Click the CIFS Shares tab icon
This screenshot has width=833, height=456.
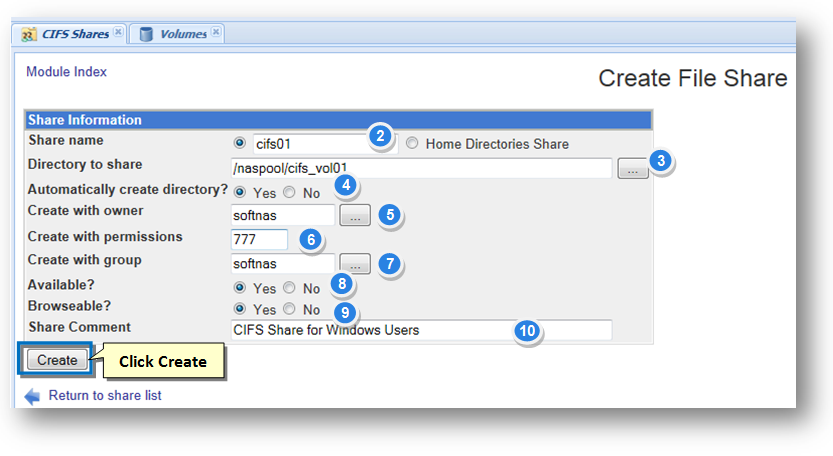(x=28, y=34)
